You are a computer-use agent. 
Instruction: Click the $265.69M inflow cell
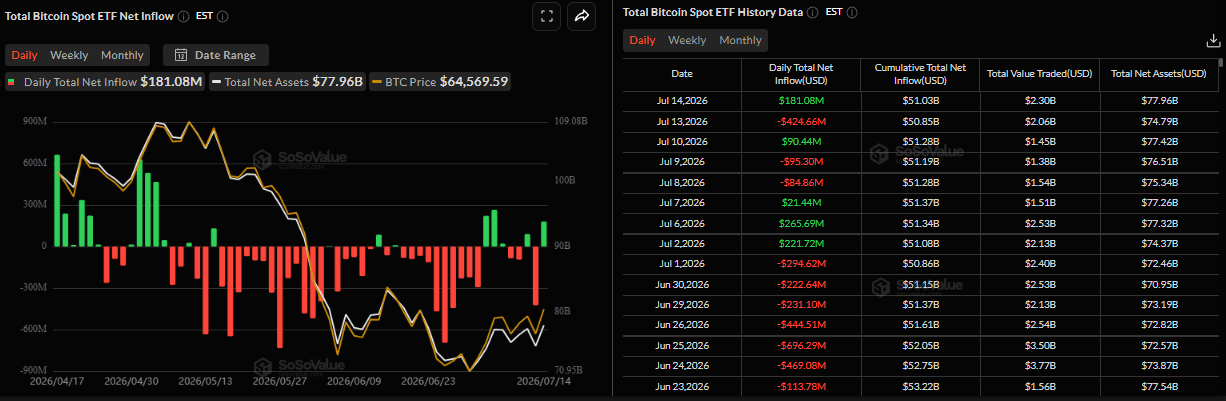tap(800, 223)
